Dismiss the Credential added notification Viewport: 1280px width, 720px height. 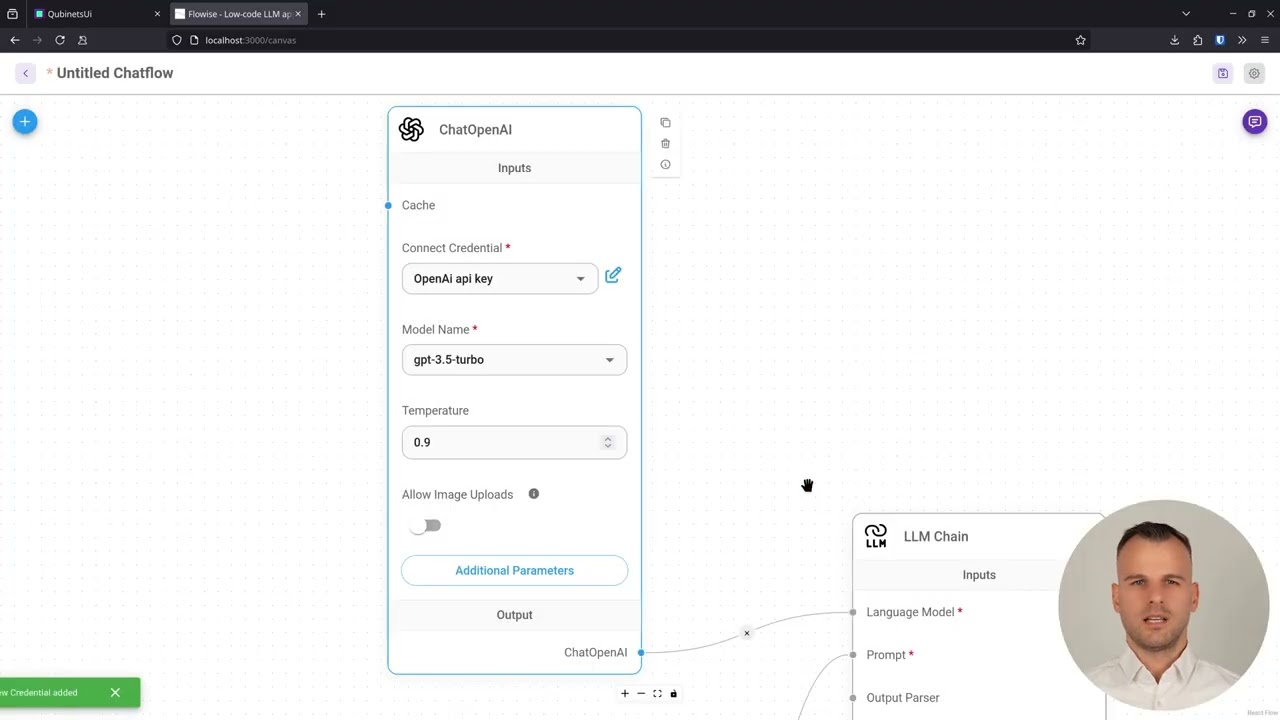115,692
